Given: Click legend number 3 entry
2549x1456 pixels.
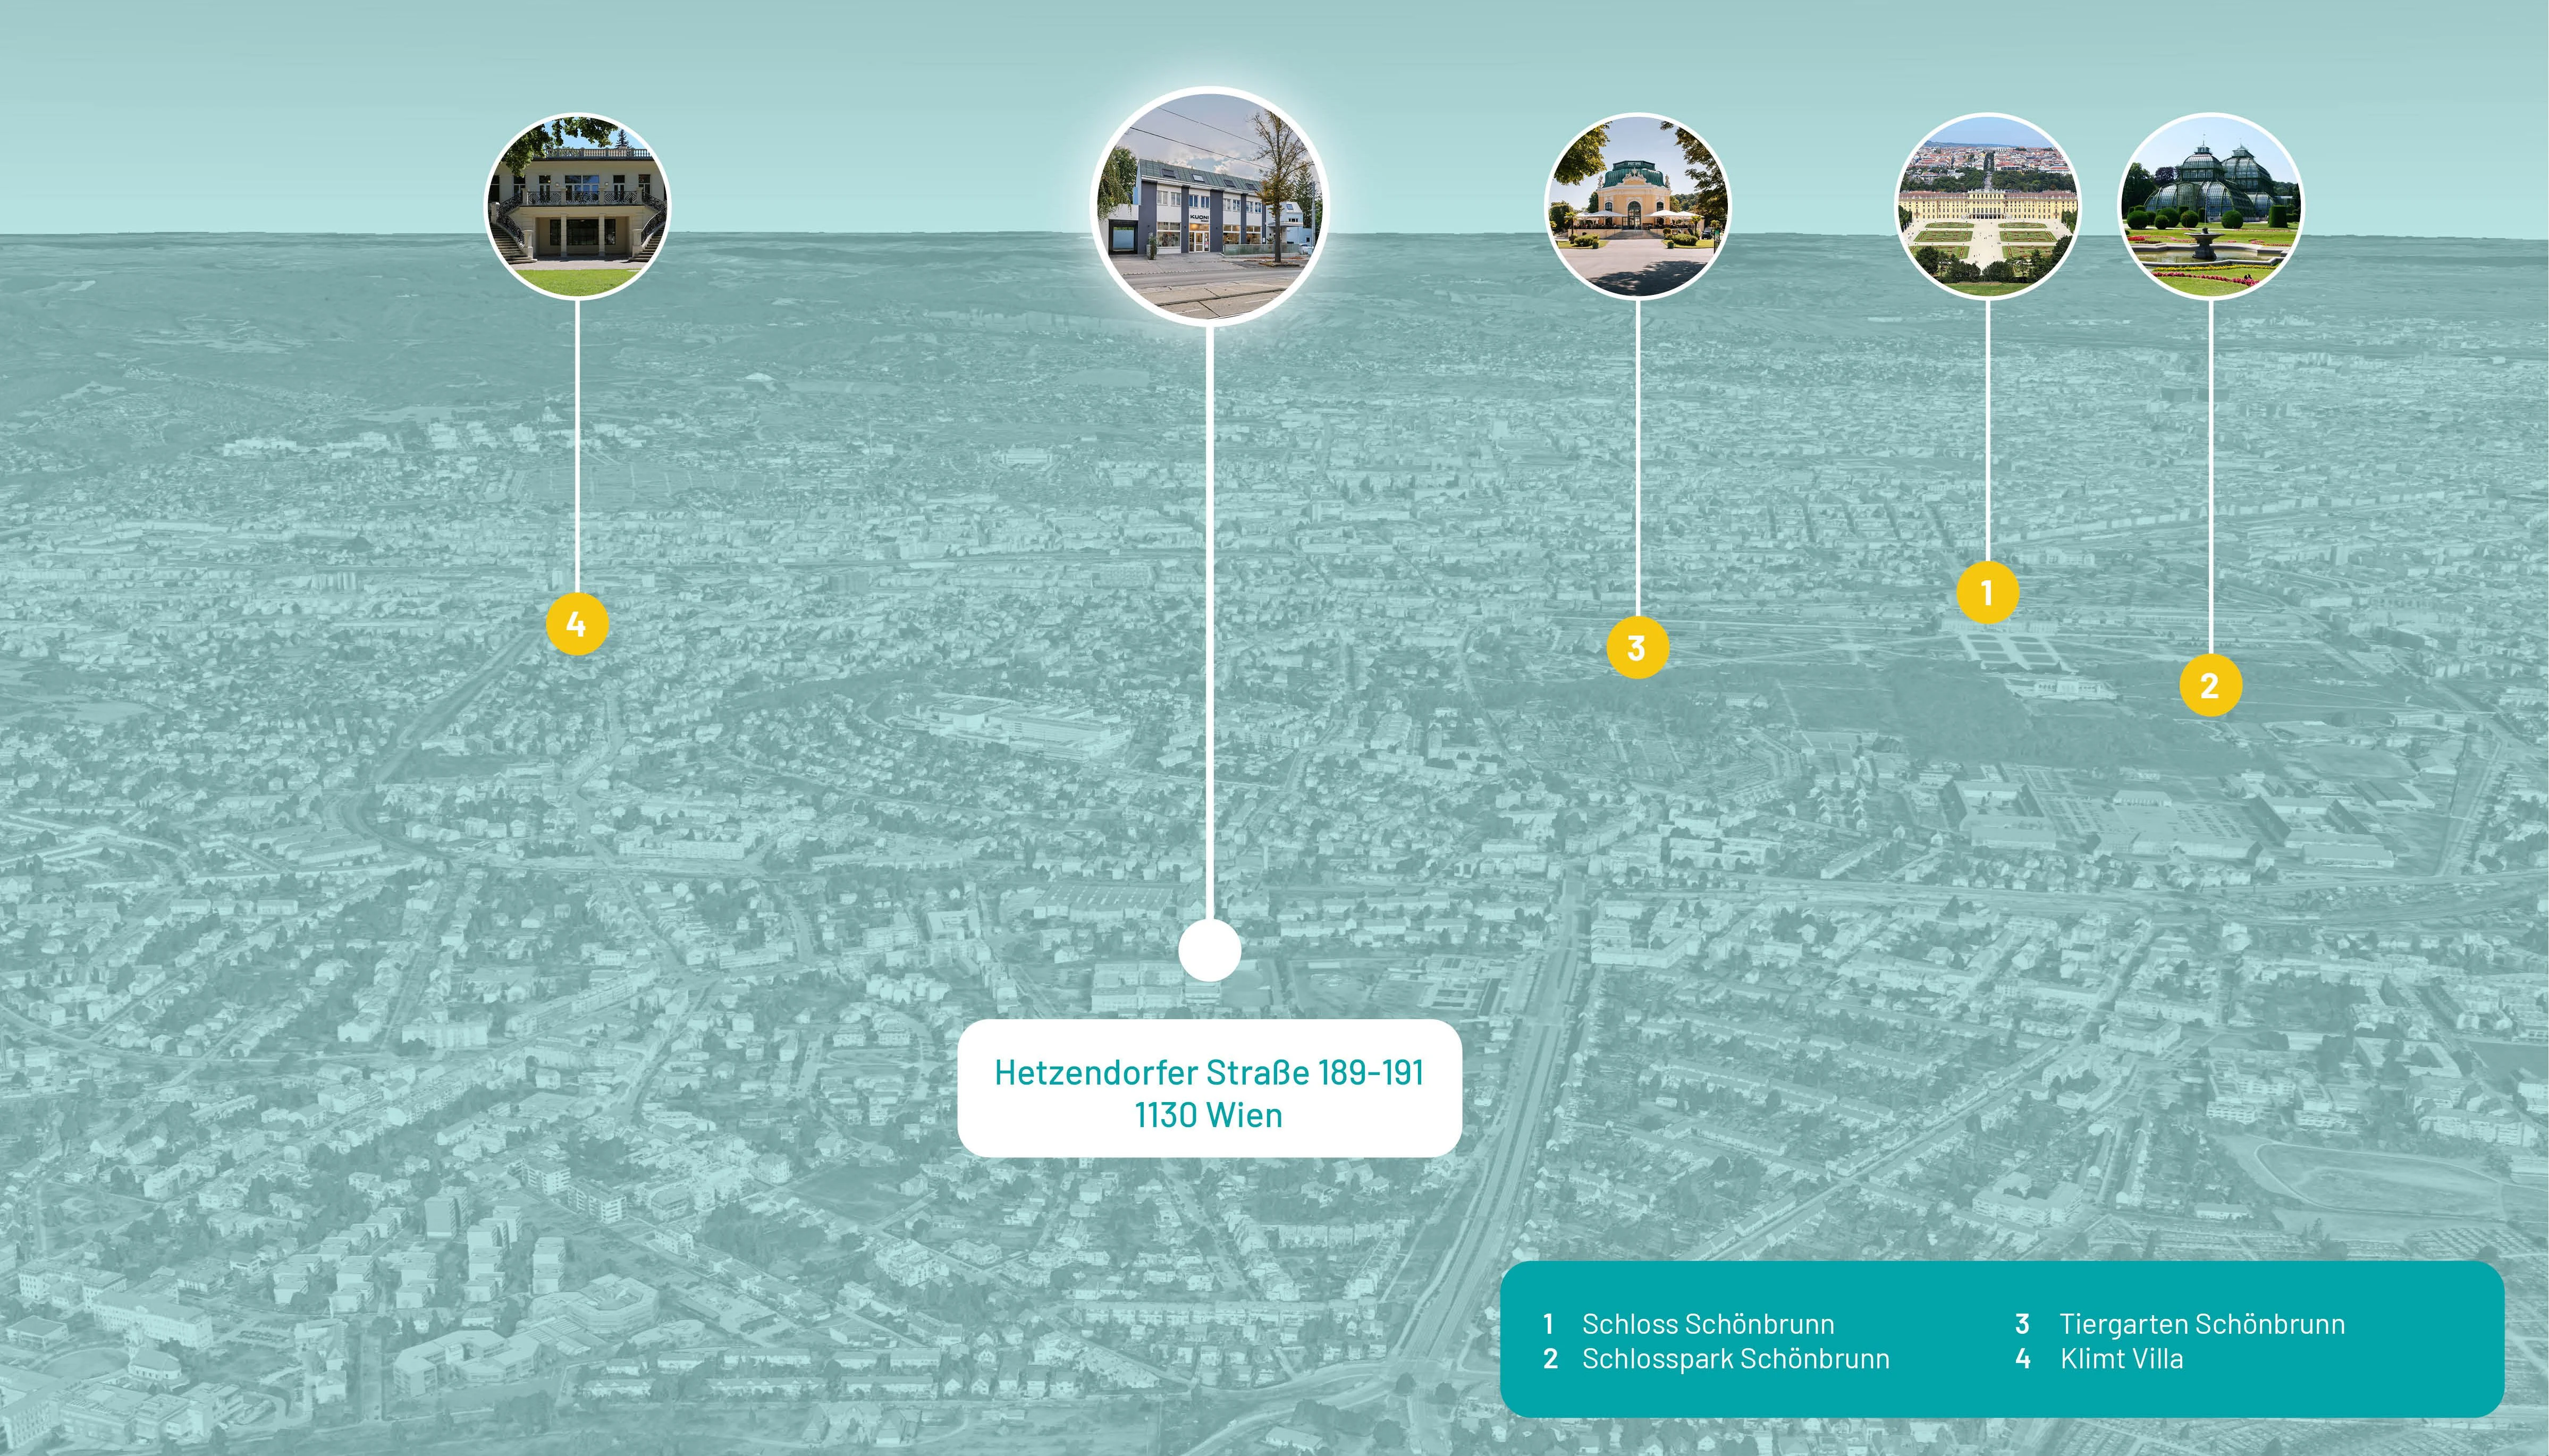Looking at the screenshot, I should point(2022,1324).
